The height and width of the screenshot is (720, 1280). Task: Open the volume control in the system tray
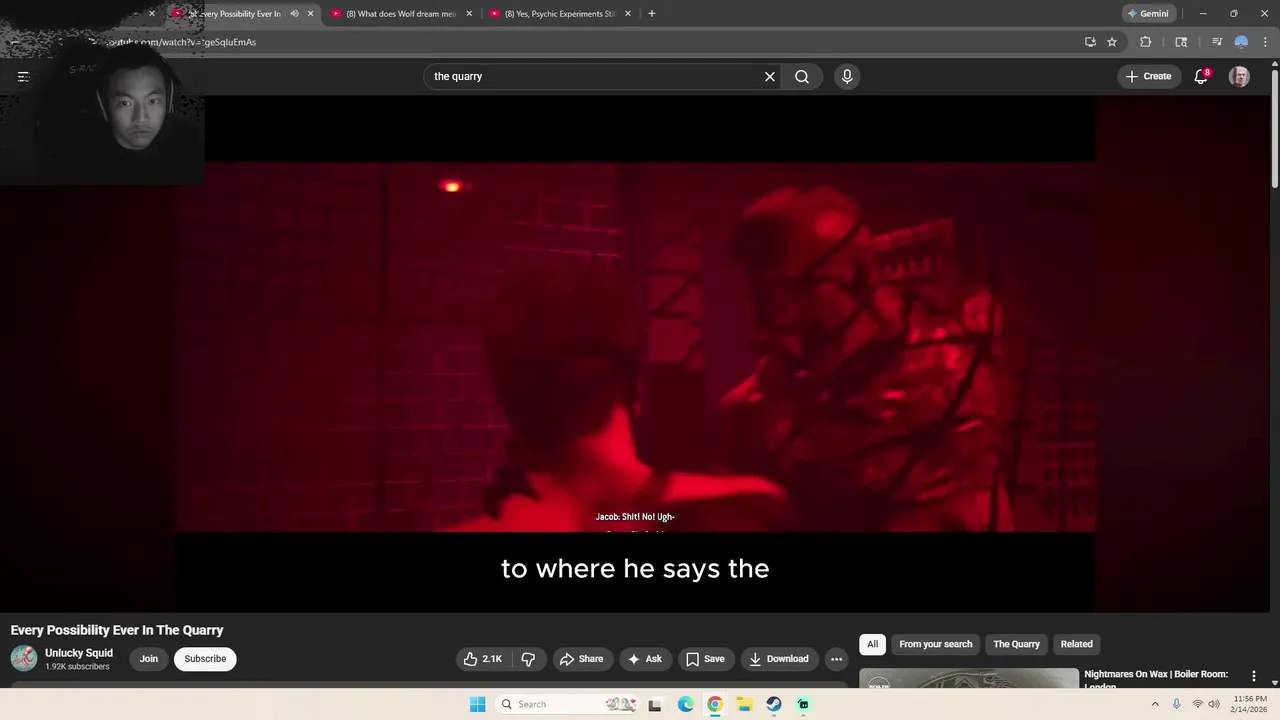pyautogui.click(x=1214, y=704)
